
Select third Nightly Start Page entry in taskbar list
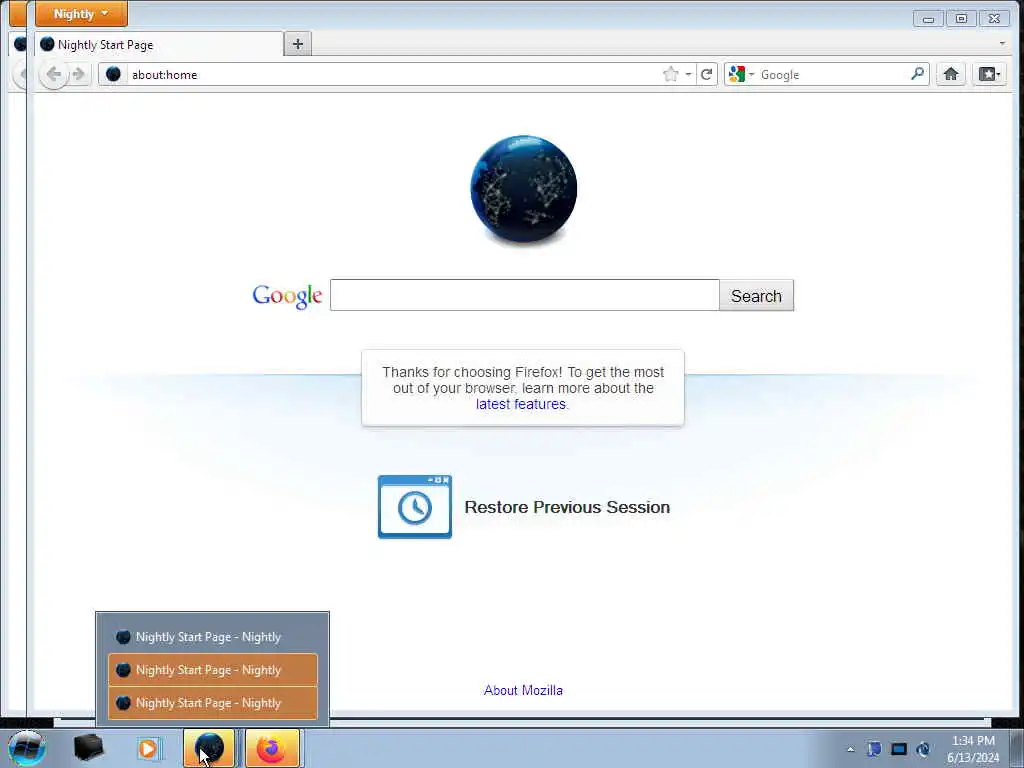[213, 703]
